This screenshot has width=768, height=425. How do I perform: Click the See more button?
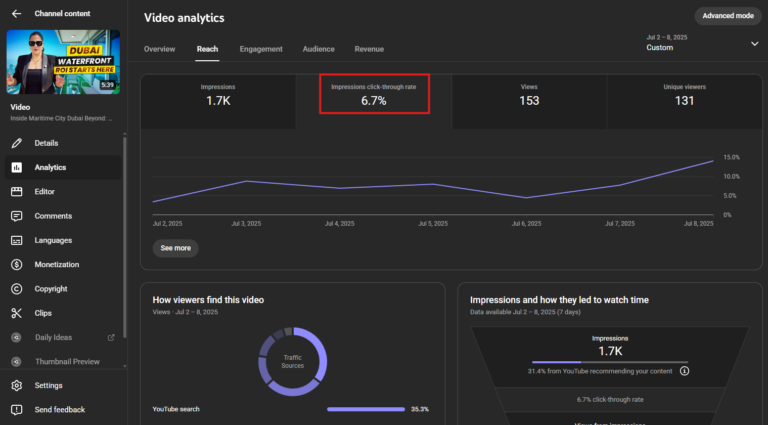coord(175,248)
